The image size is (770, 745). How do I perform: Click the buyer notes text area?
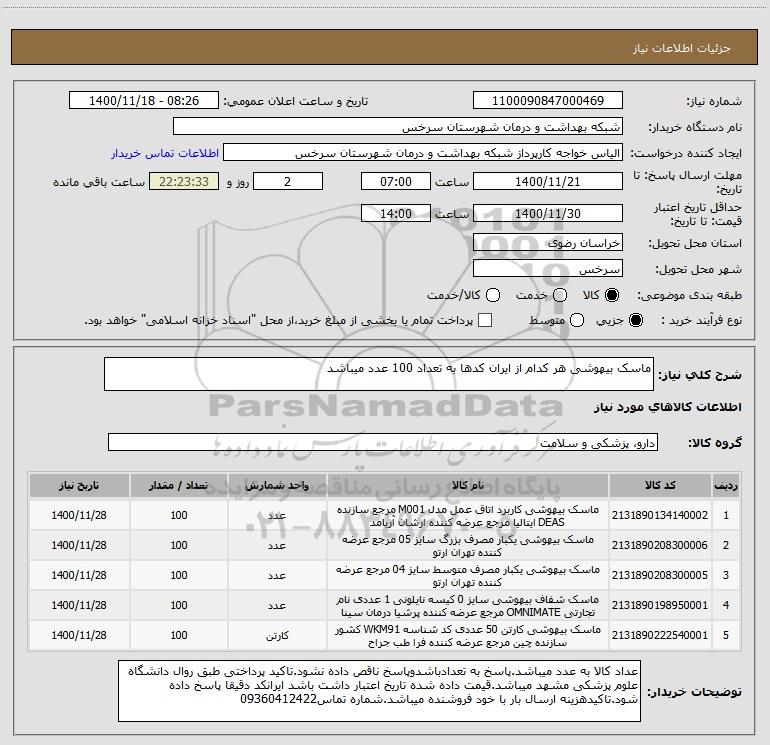[380, 691]
